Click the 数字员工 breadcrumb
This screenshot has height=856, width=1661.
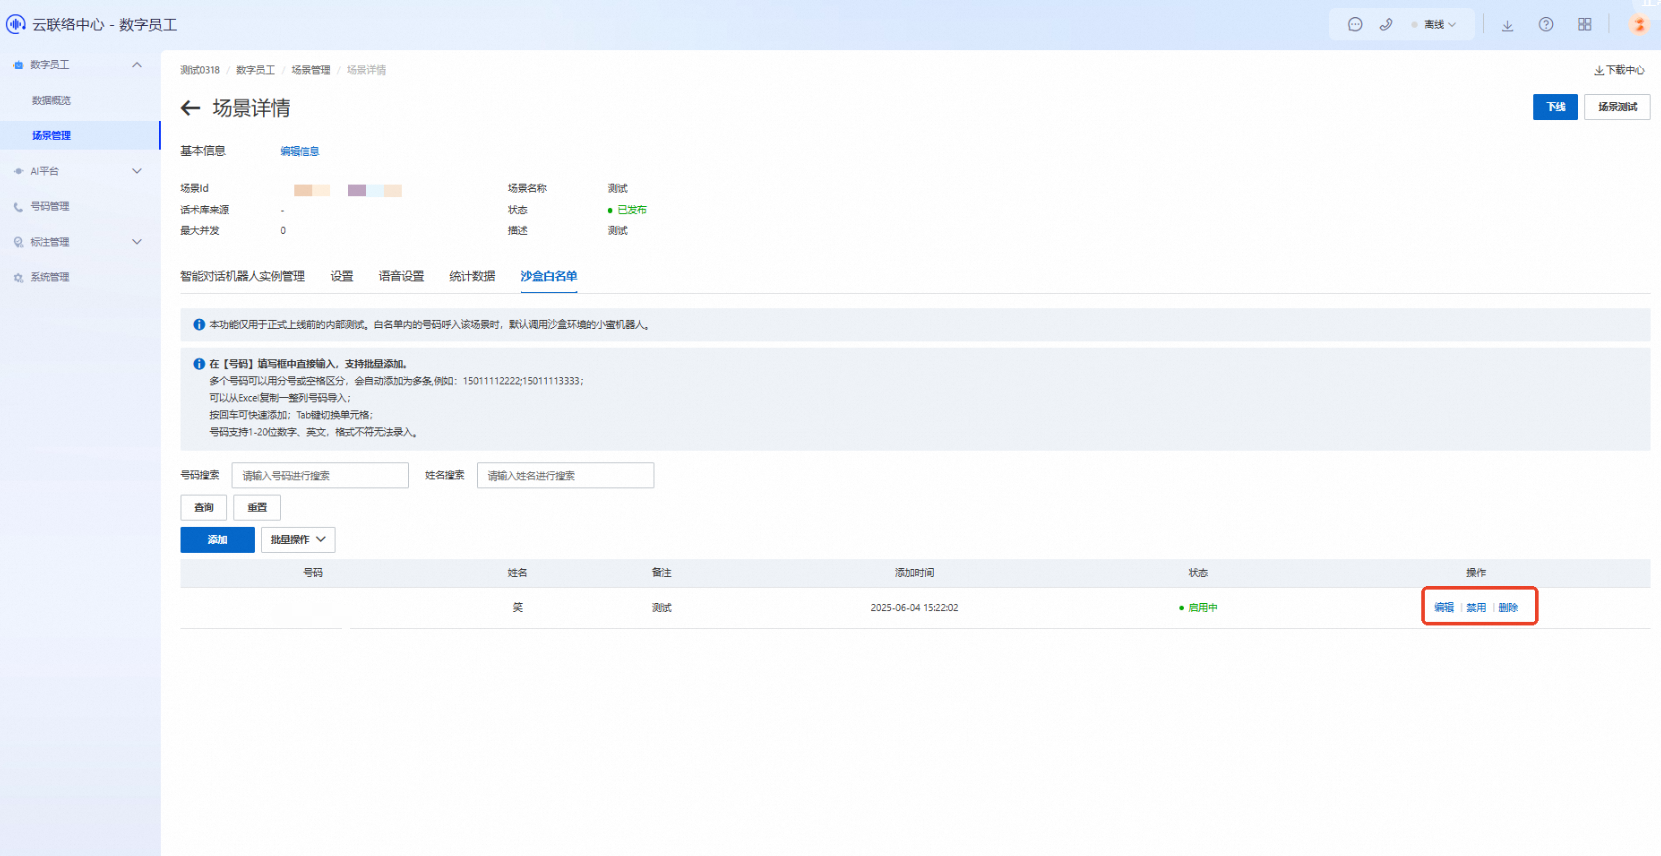coord(255,70)
